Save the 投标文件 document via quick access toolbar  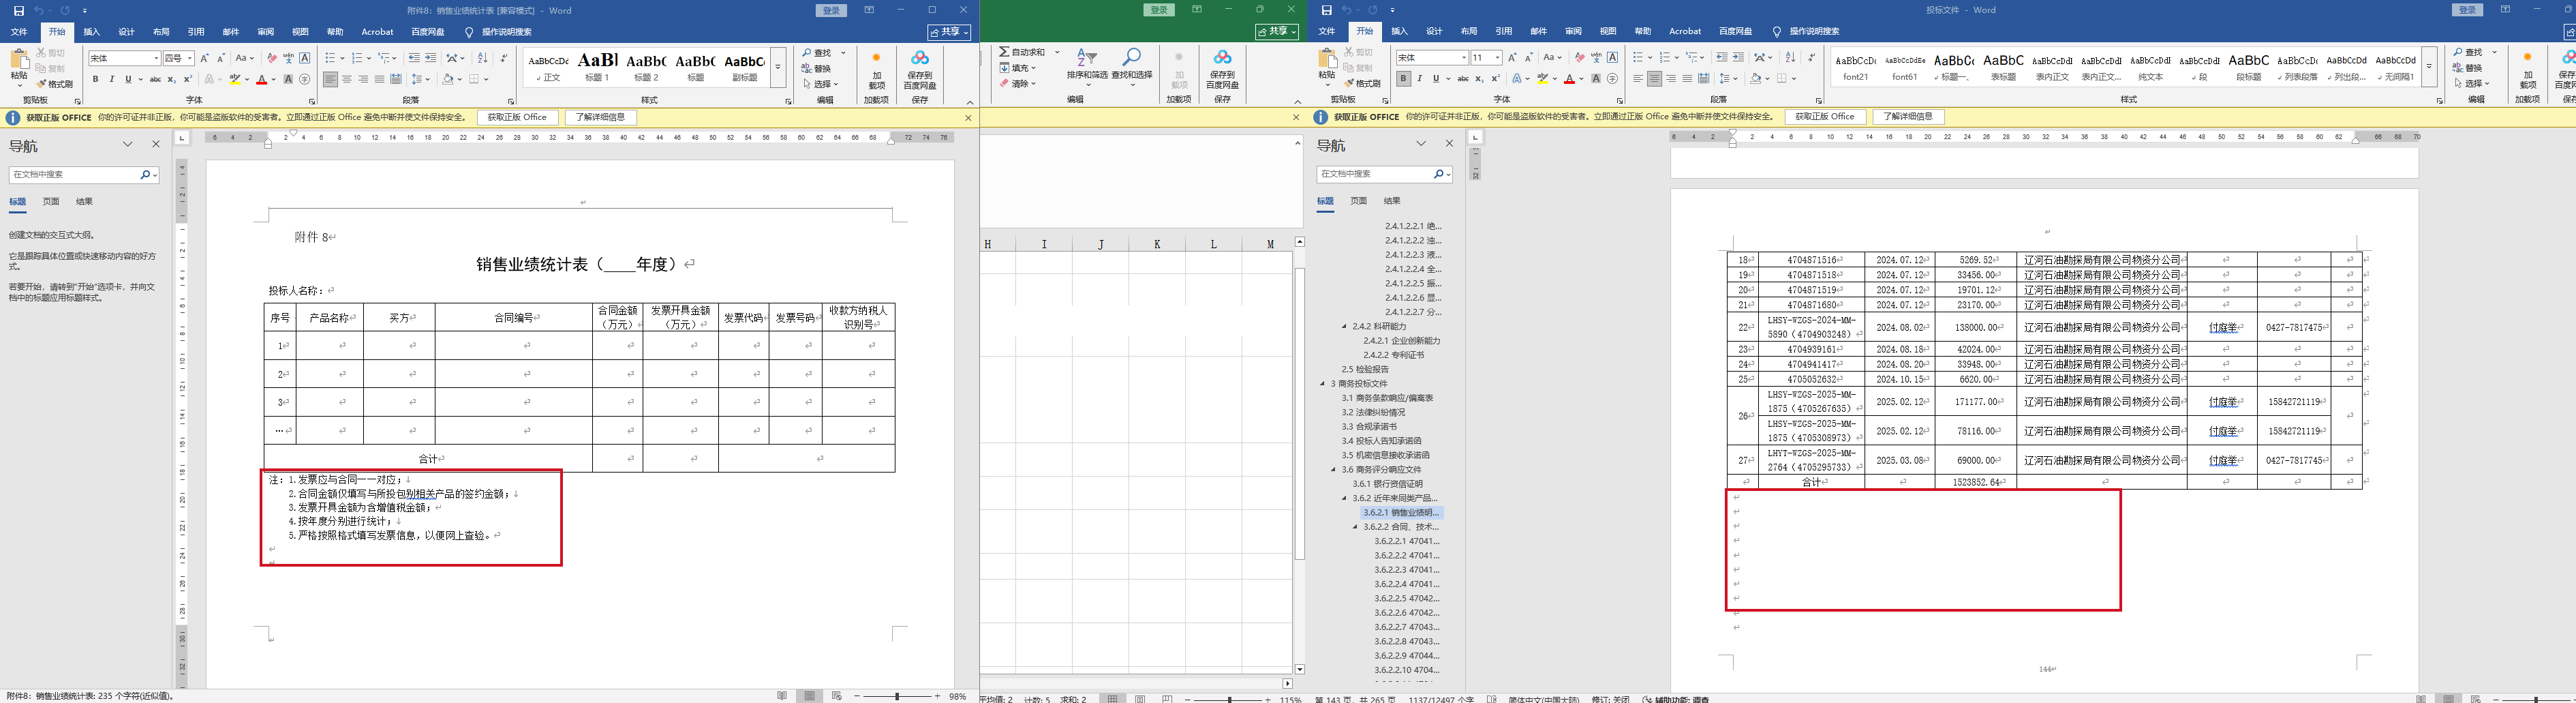1326,10
